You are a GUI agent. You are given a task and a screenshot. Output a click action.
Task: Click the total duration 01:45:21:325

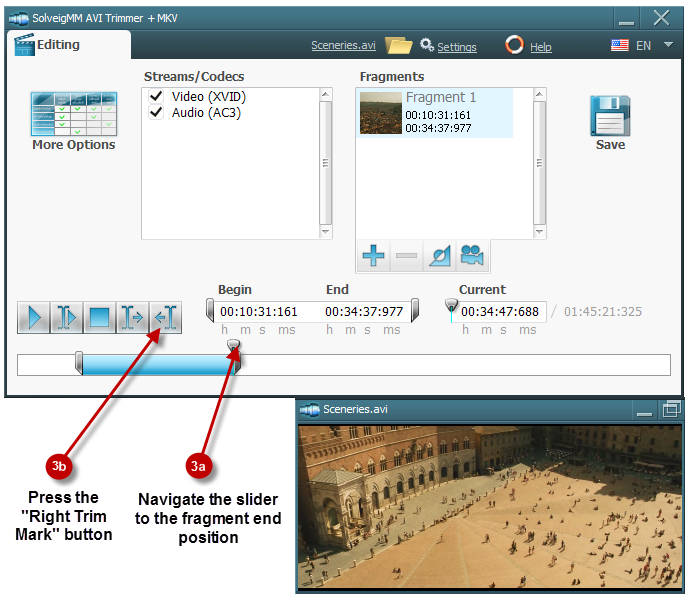602,312
